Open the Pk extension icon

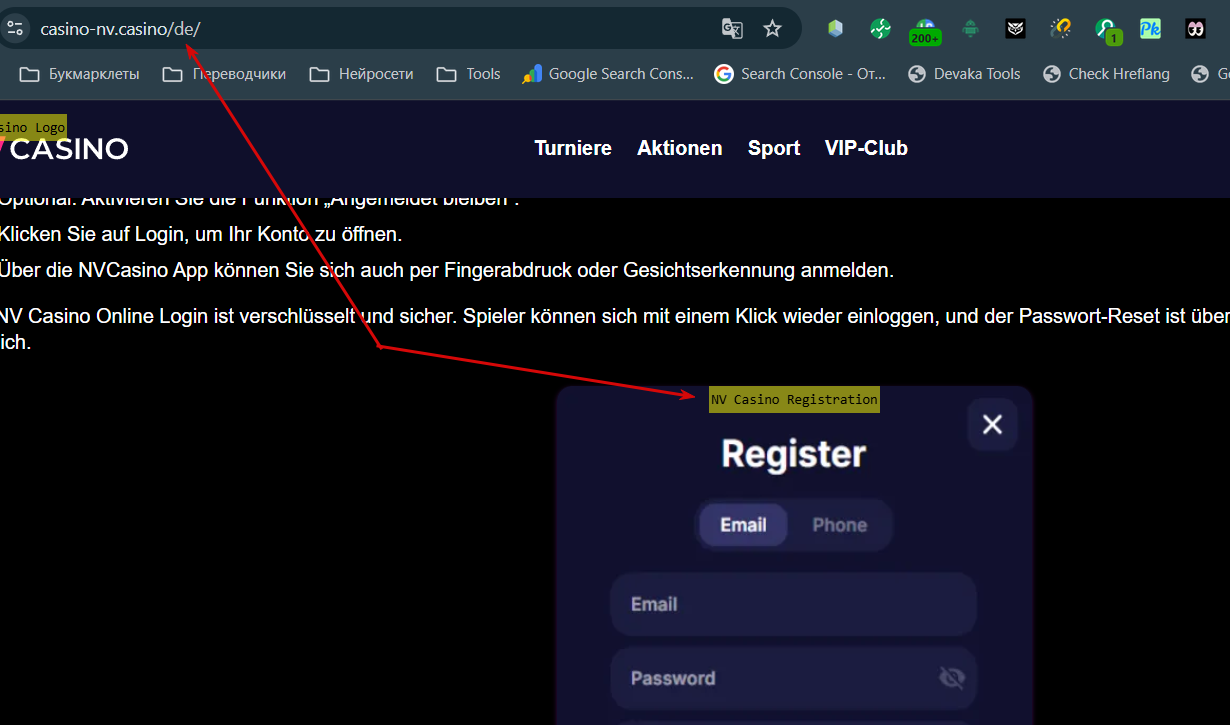coord(1150,28)
